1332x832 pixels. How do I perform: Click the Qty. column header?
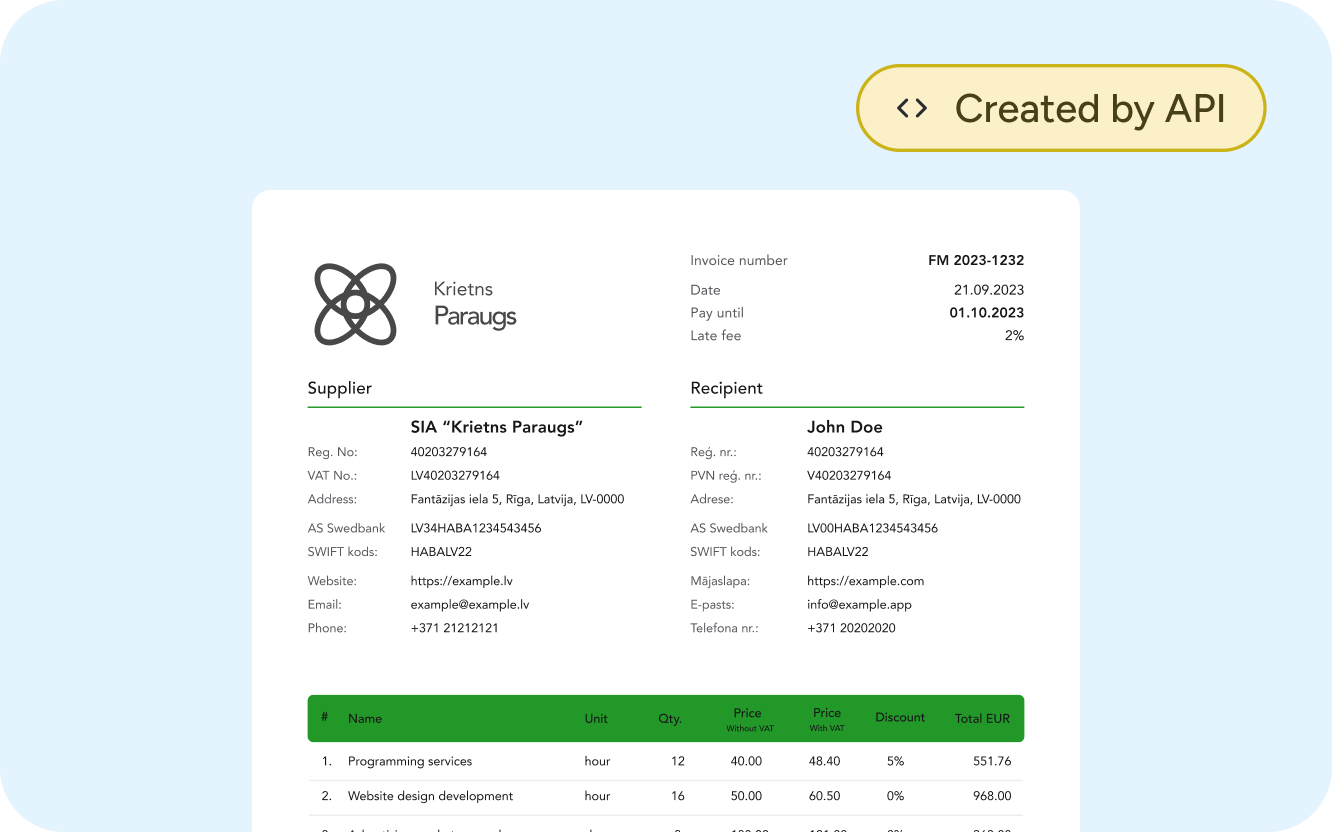pos(670,719)
